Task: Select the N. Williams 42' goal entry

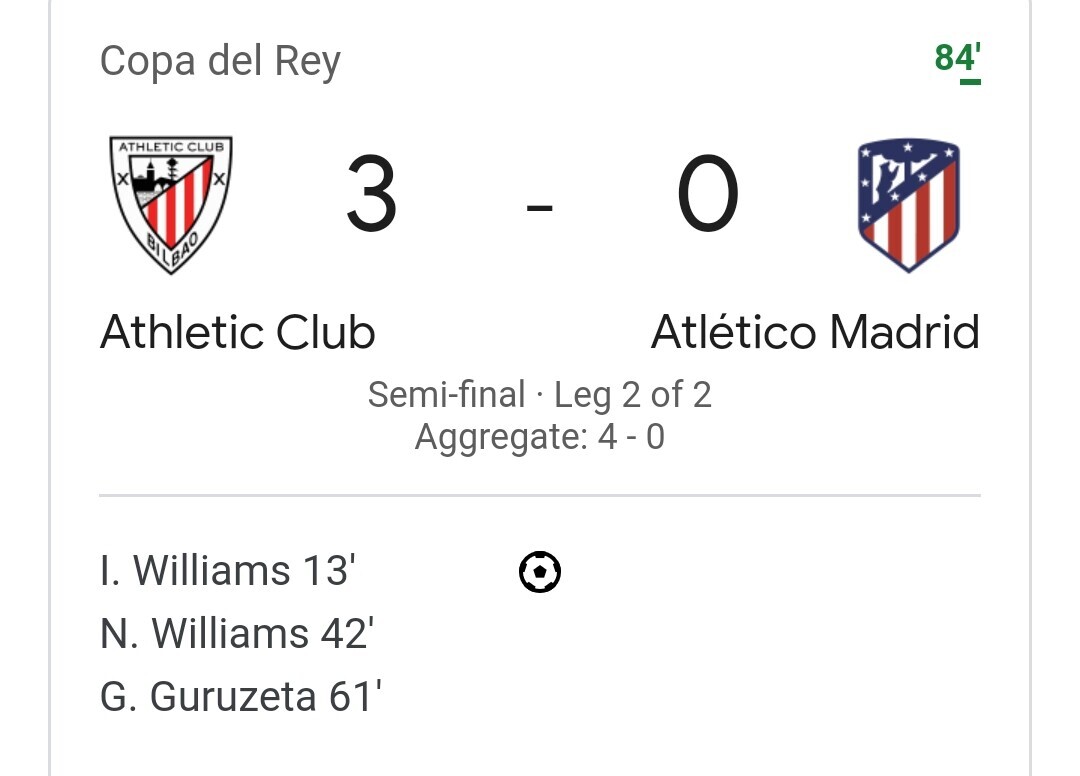Action: click(237, 633)
